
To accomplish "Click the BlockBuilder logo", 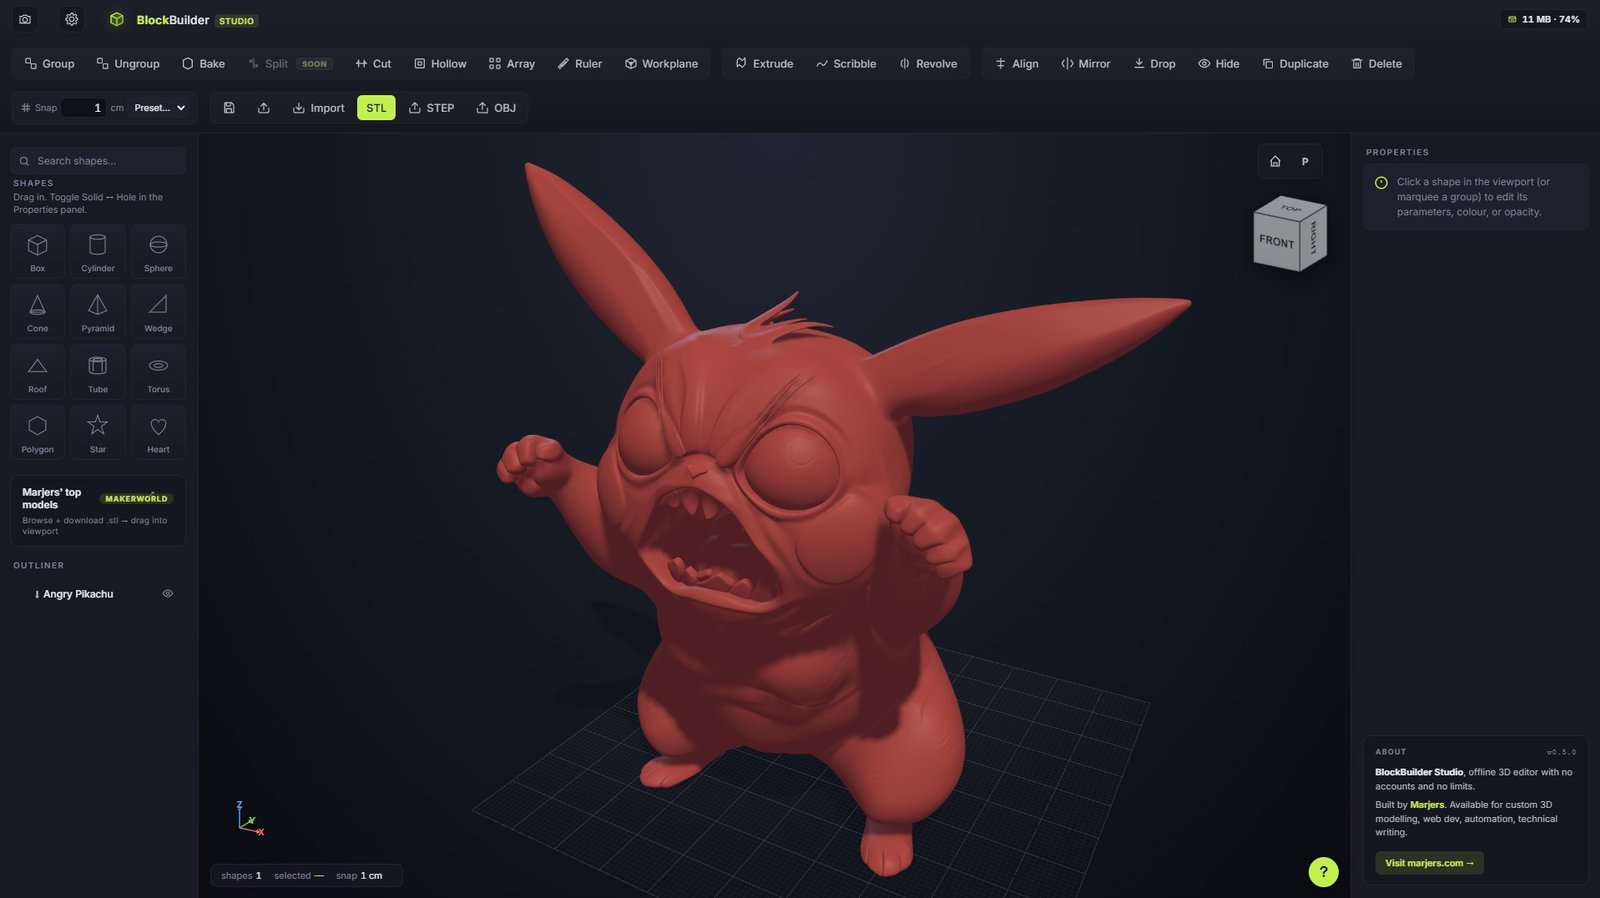I will (x=117, y=19).
